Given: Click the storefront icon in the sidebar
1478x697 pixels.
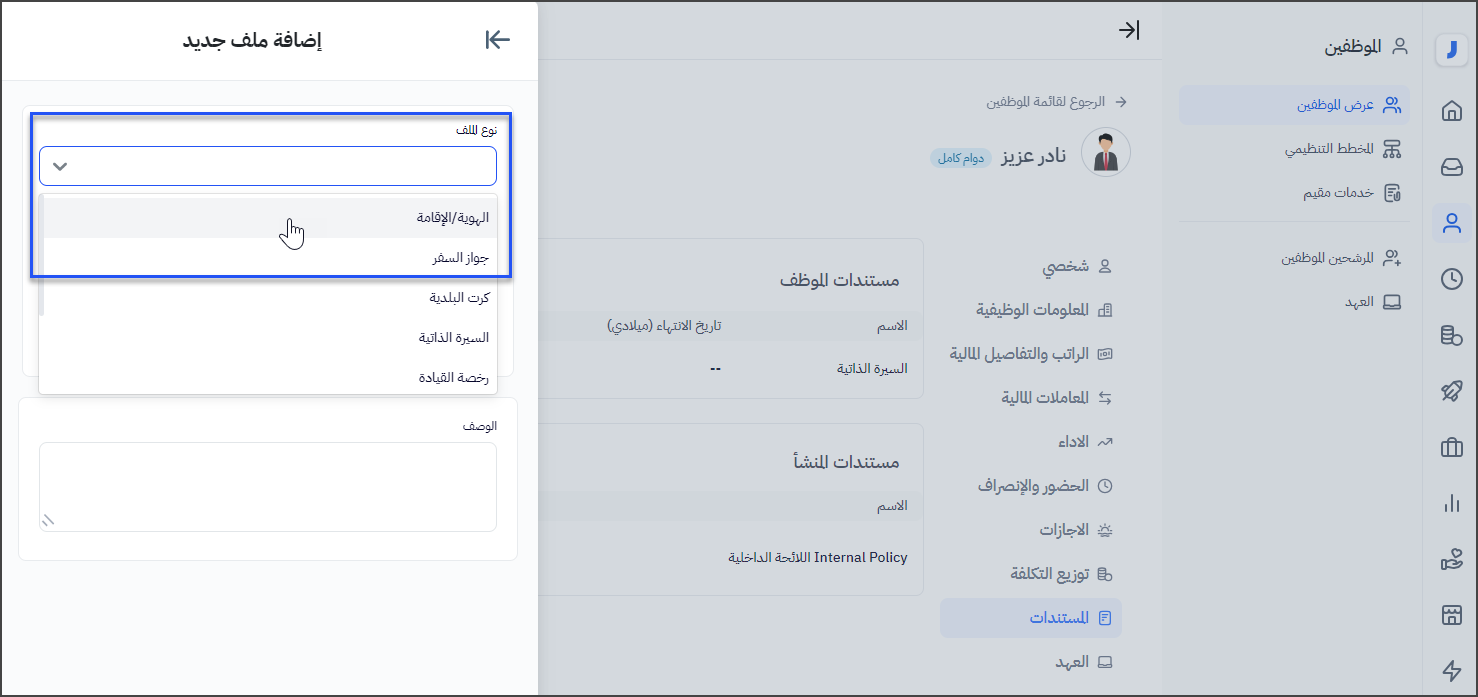Looking at the screenshot, I should coord(1451,615).
